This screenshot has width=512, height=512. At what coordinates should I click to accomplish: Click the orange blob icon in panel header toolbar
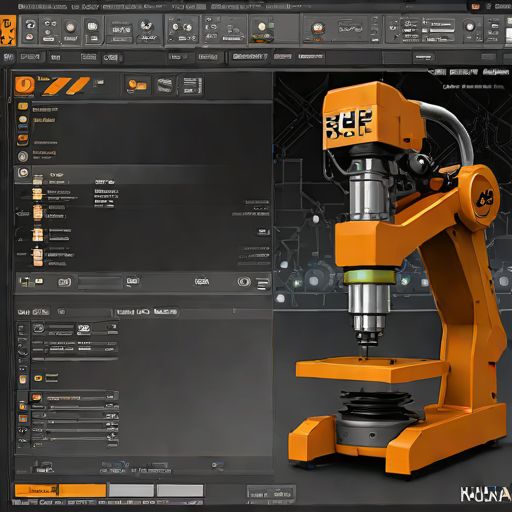point(137,85)
